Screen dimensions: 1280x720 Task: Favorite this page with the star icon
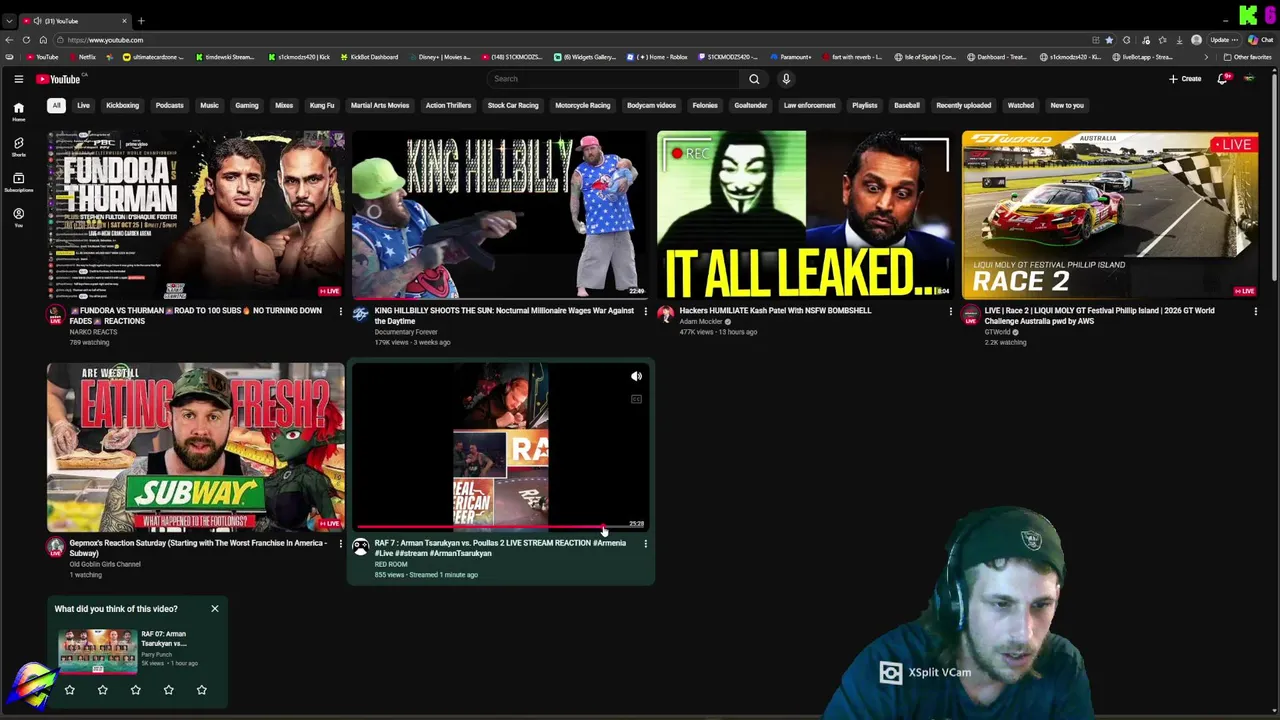click(x=1108, y=40)
